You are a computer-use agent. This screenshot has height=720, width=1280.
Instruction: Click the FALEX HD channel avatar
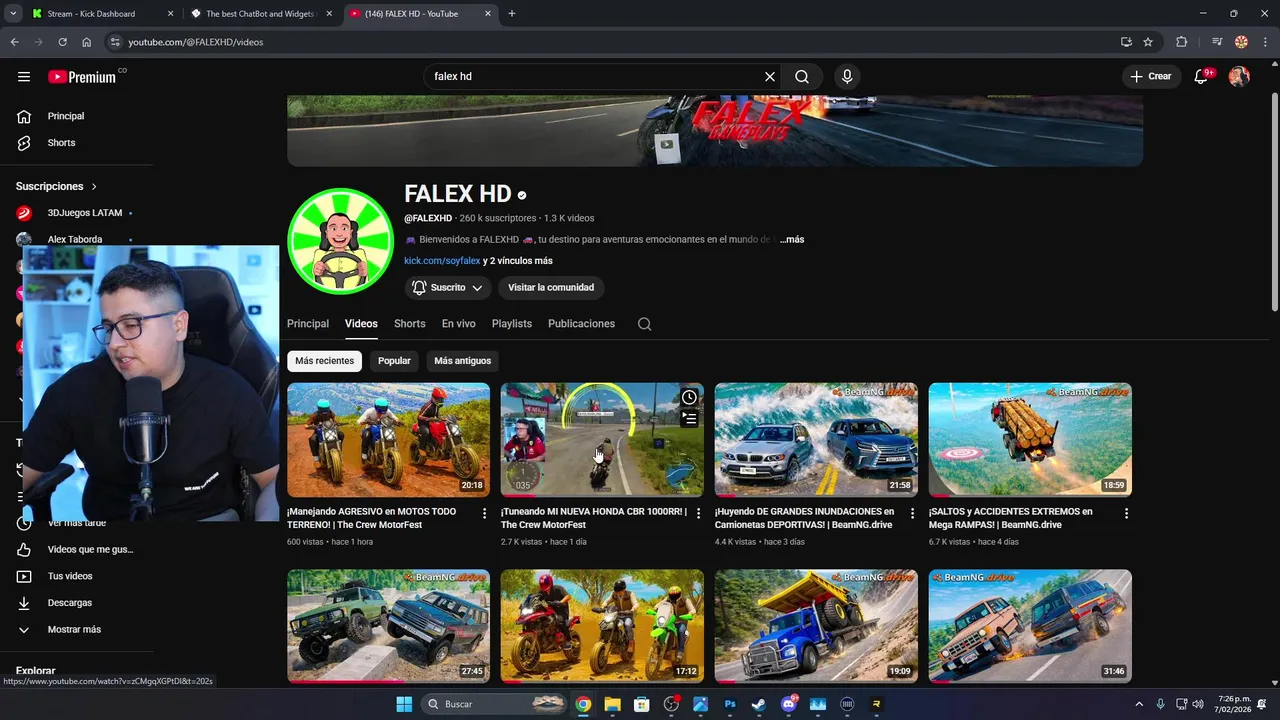point(340,241)
